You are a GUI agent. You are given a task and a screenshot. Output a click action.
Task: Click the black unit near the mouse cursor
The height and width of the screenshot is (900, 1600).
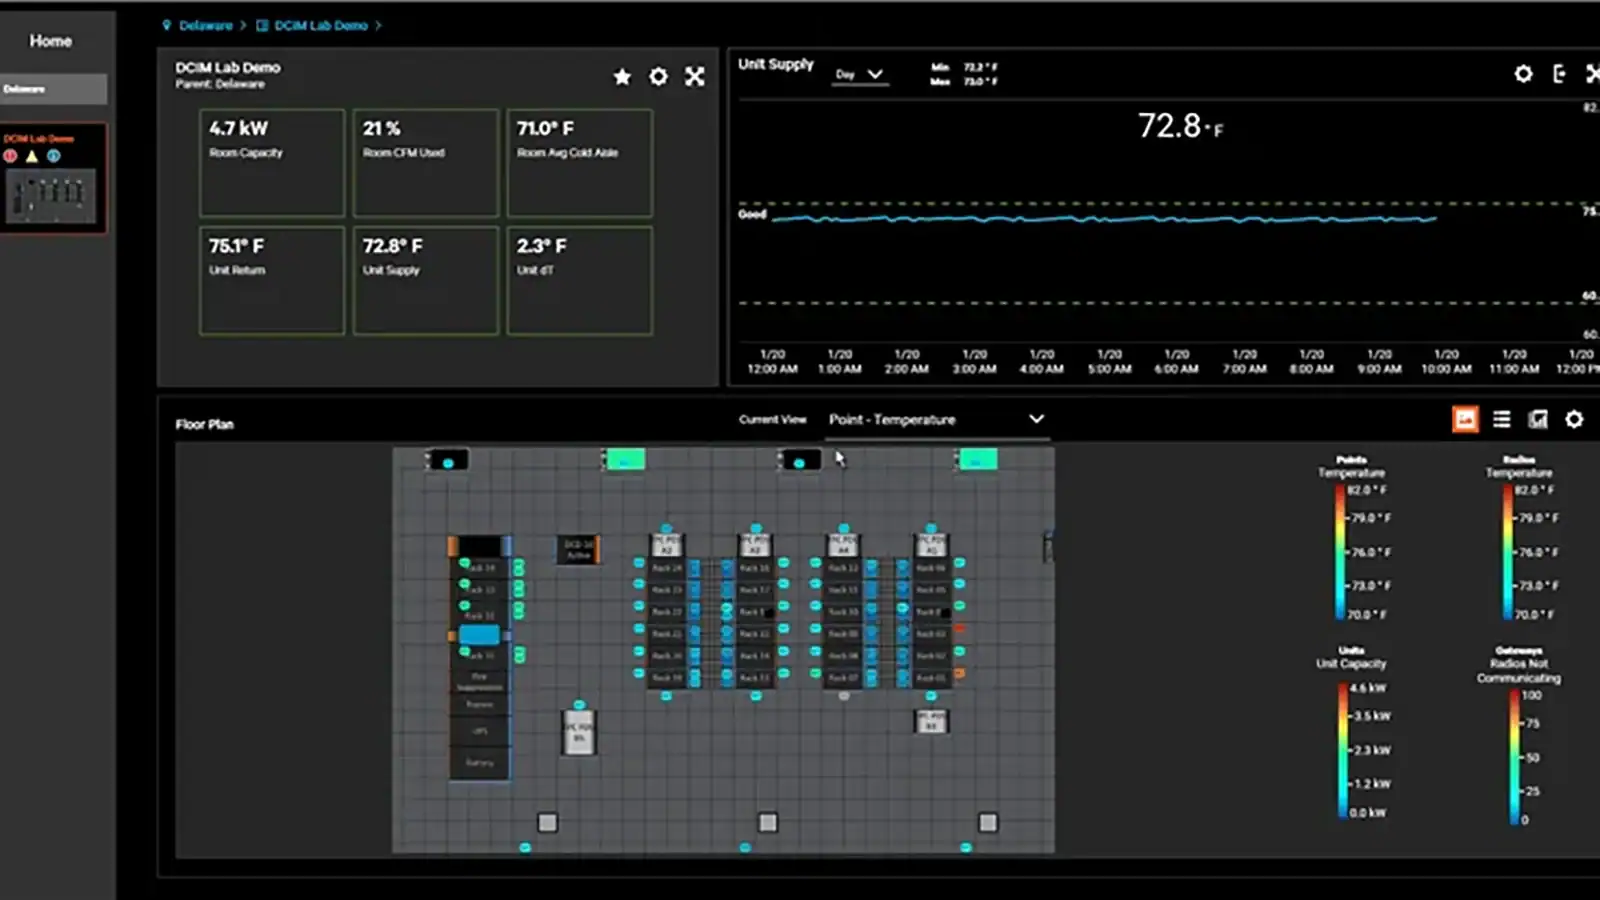(800, 460)
